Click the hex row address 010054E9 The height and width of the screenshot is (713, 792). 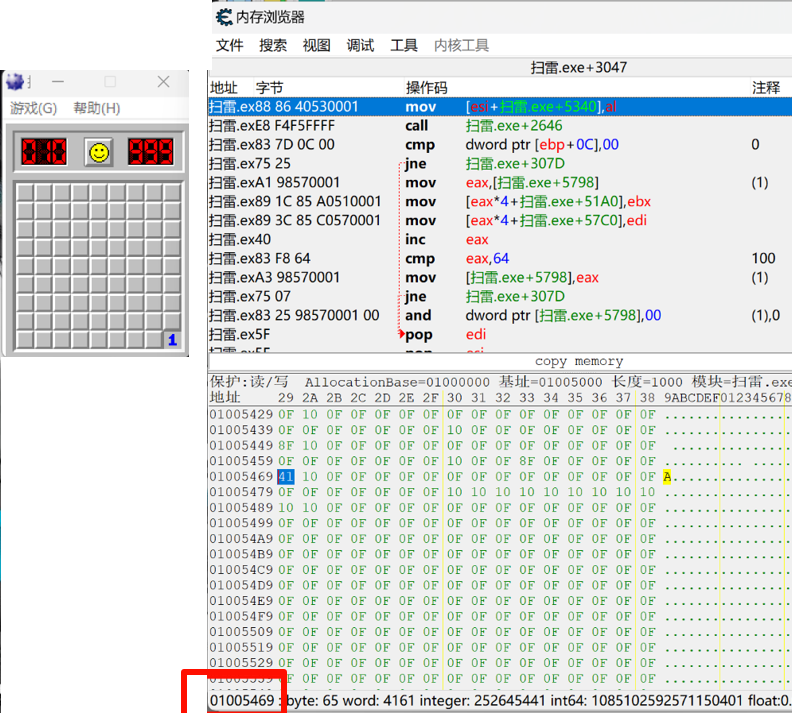point(241,600)
